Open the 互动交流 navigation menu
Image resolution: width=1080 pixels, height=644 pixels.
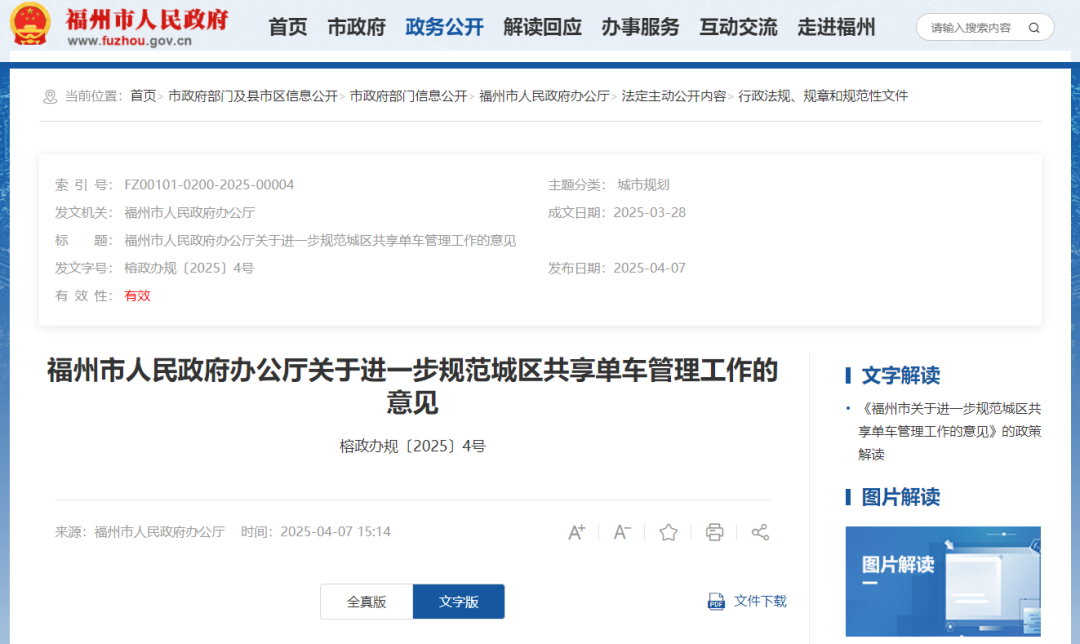[x=738, y=28]
